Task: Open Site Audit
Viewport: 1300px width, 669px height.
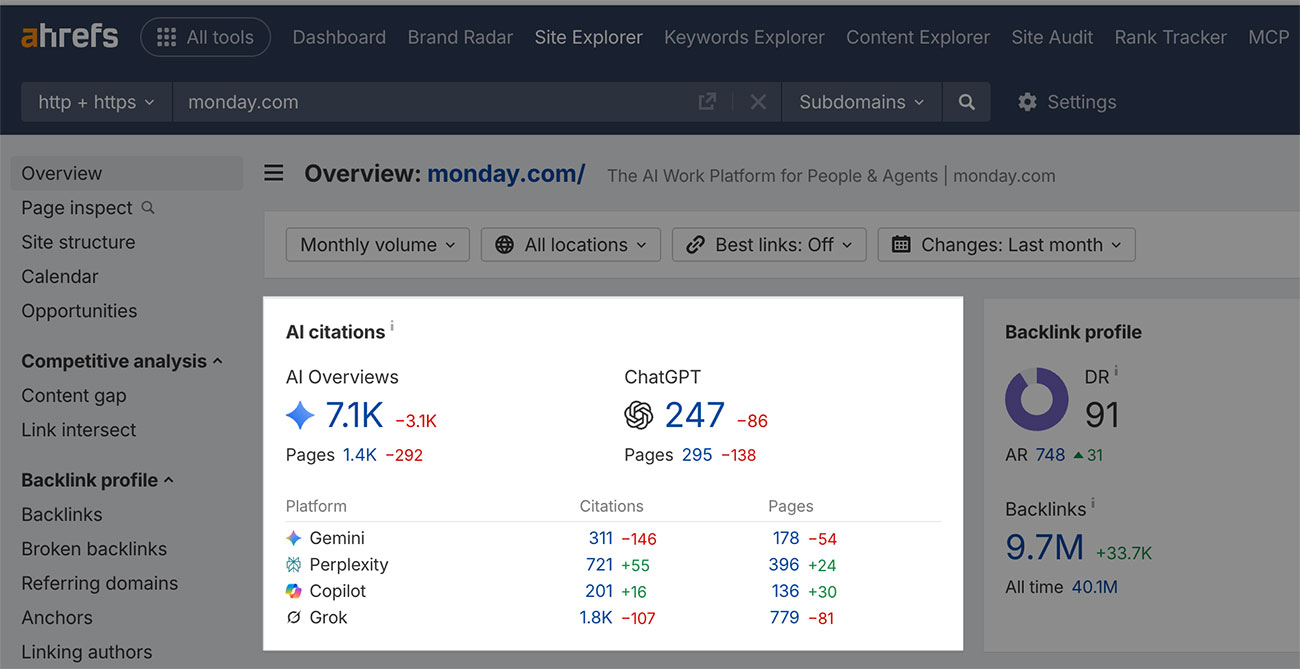Action: [x=1052, y=37]
